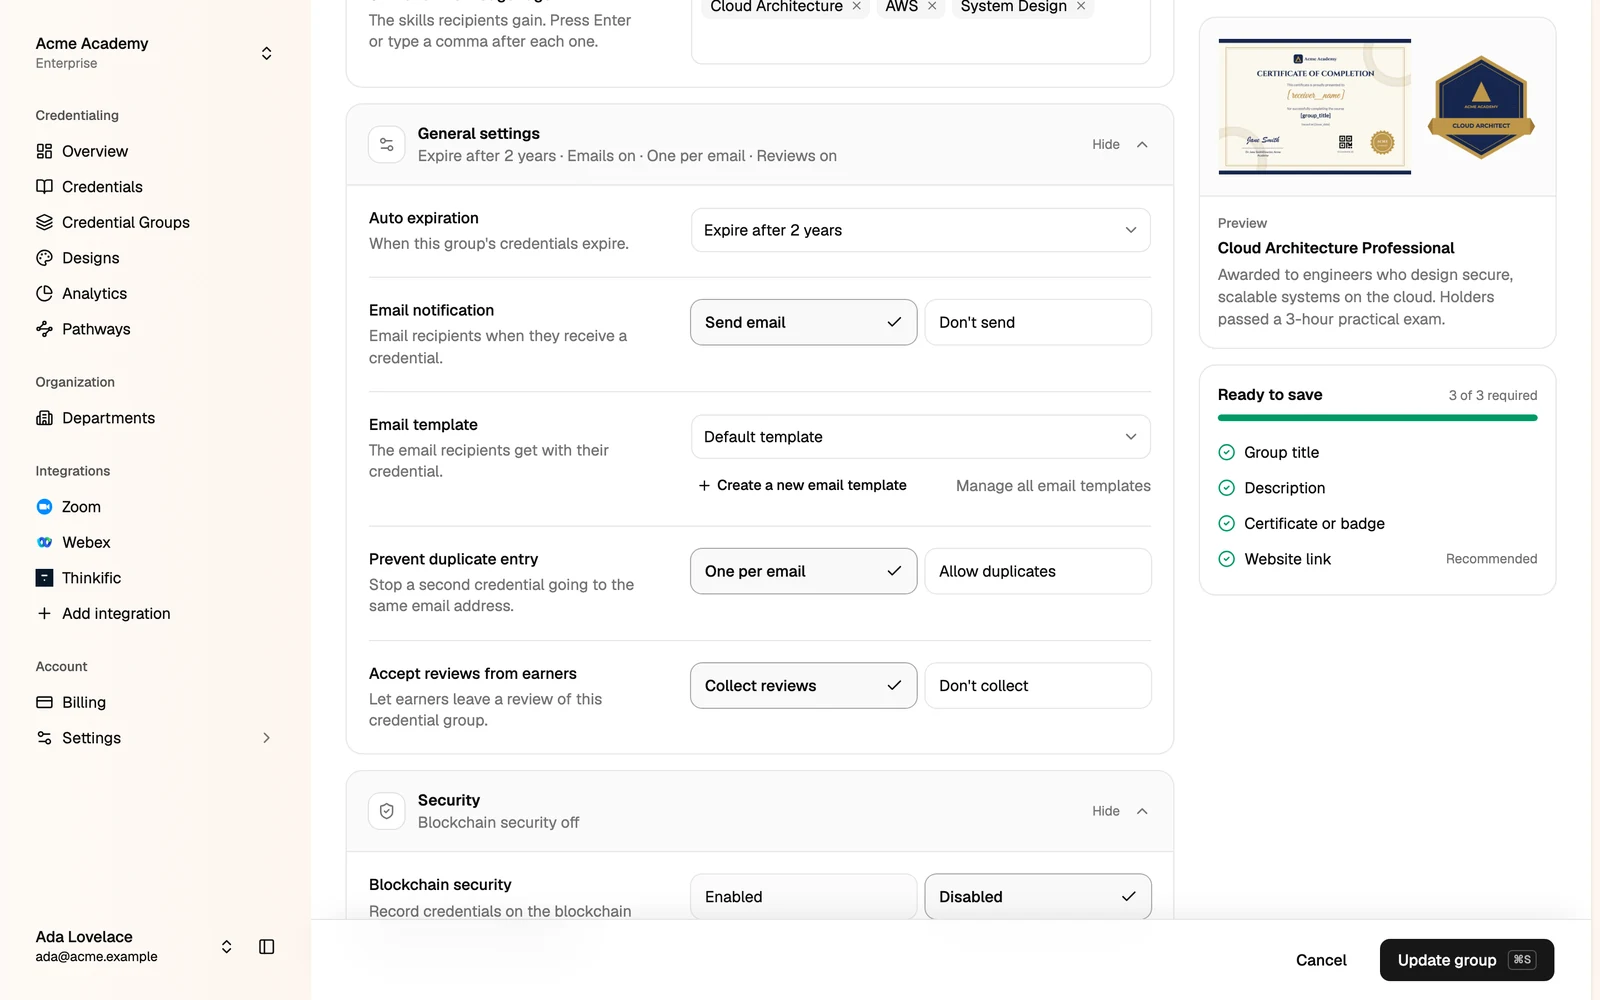Choose the One per email option

click(804, 571)
